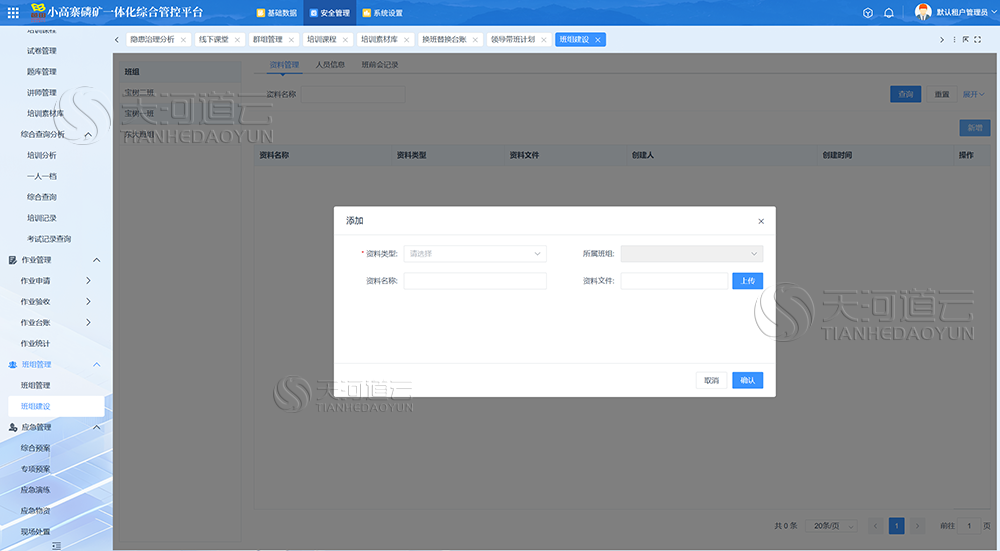The height and width of the screenshot is (551, 1000).
Task: Switch to the 隐患治理分析 tab
Action: [152, 40]
